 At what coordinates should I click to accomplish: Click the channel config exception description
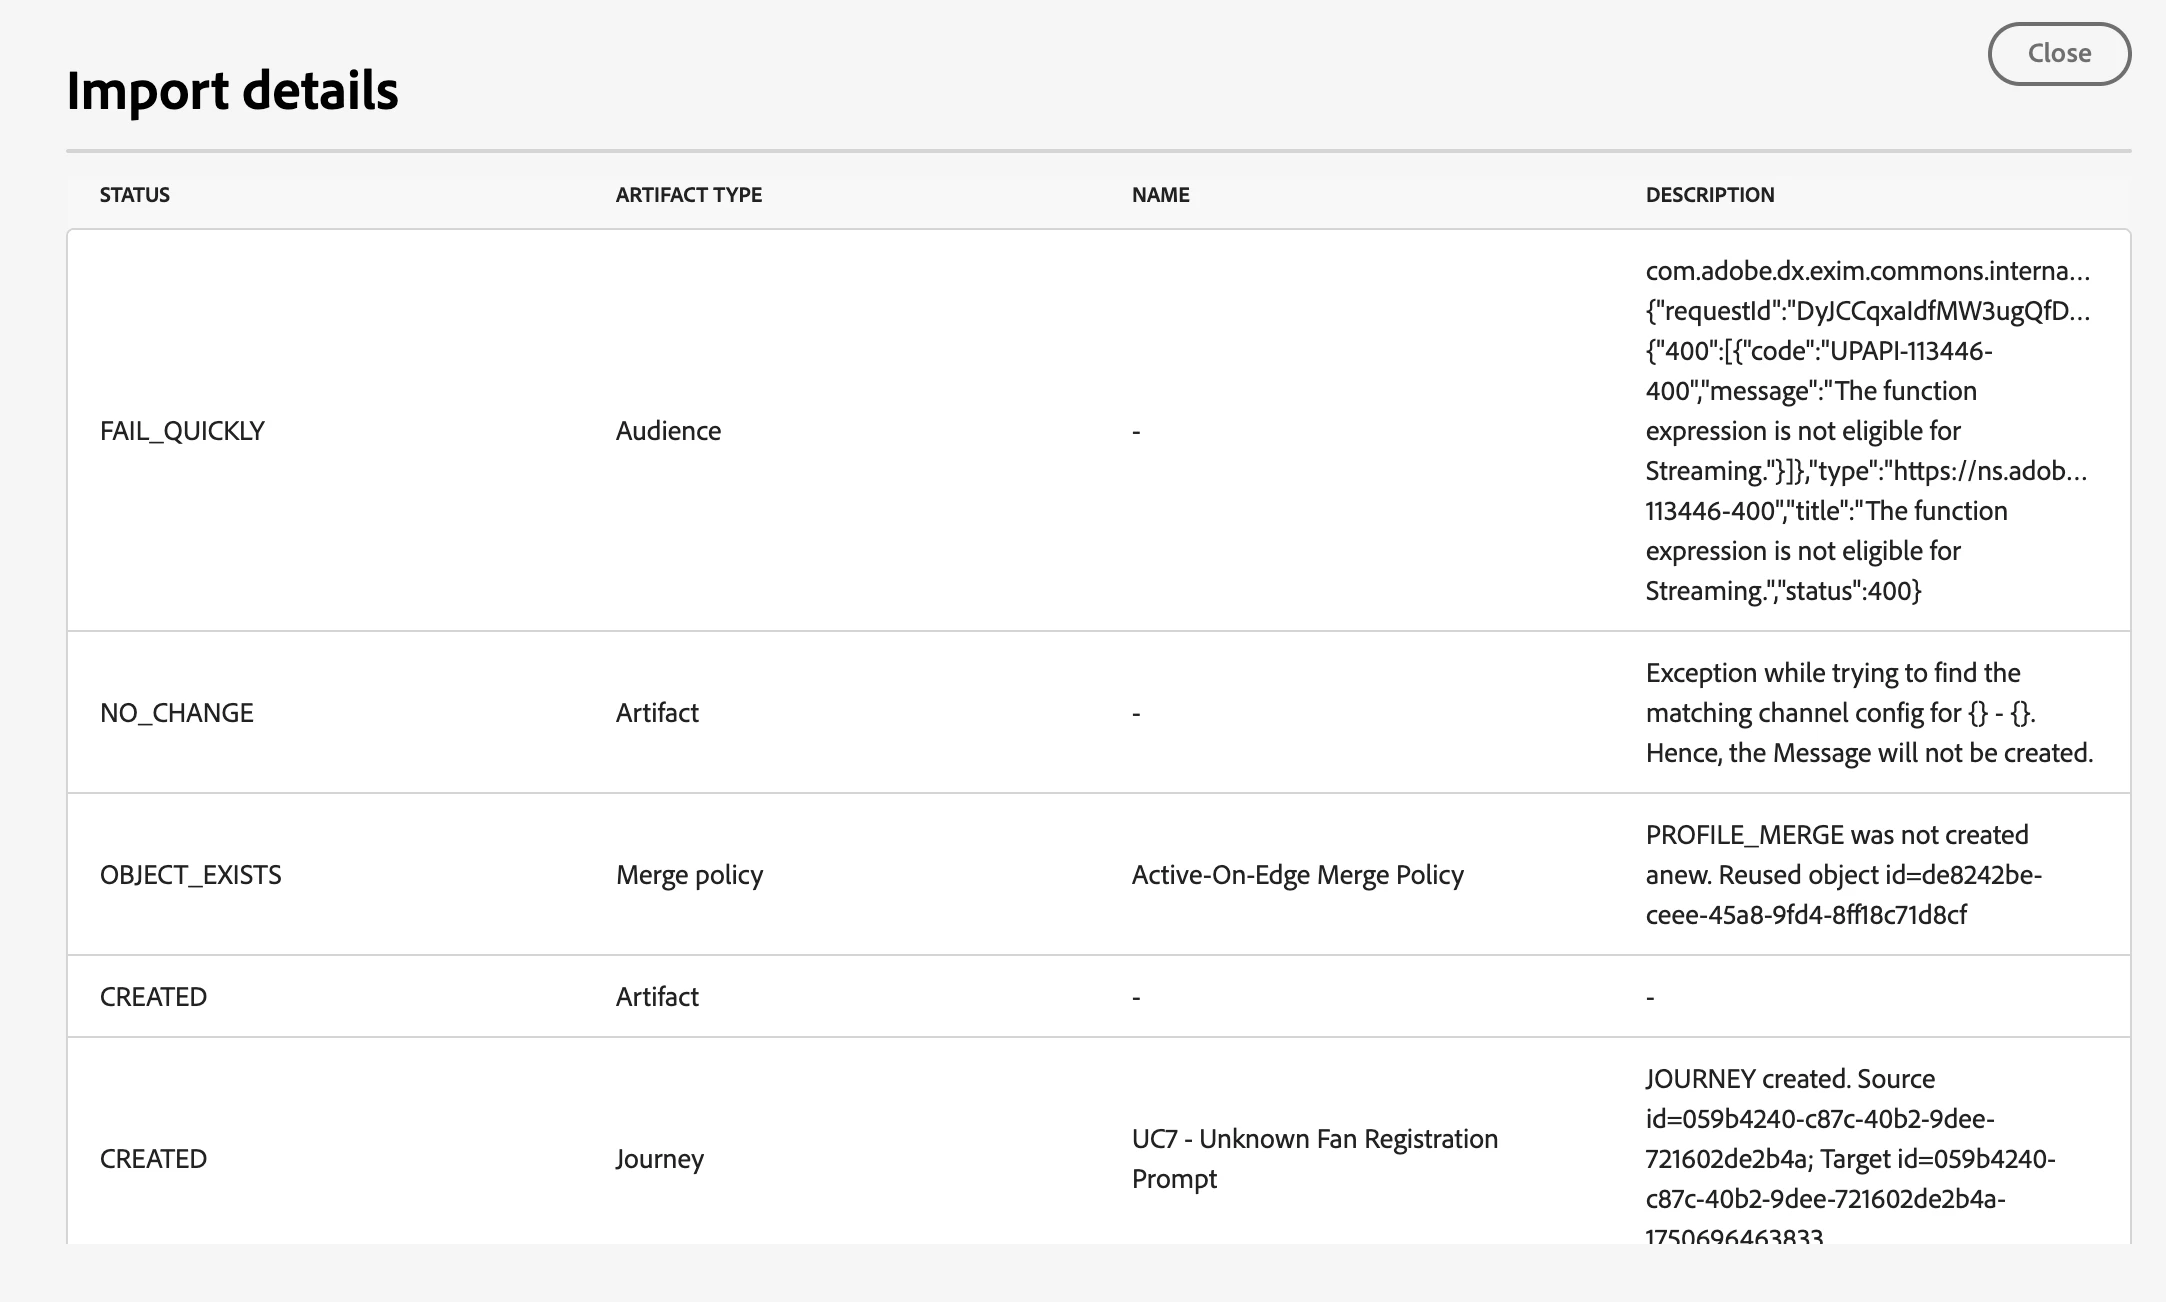[1868, 713]
